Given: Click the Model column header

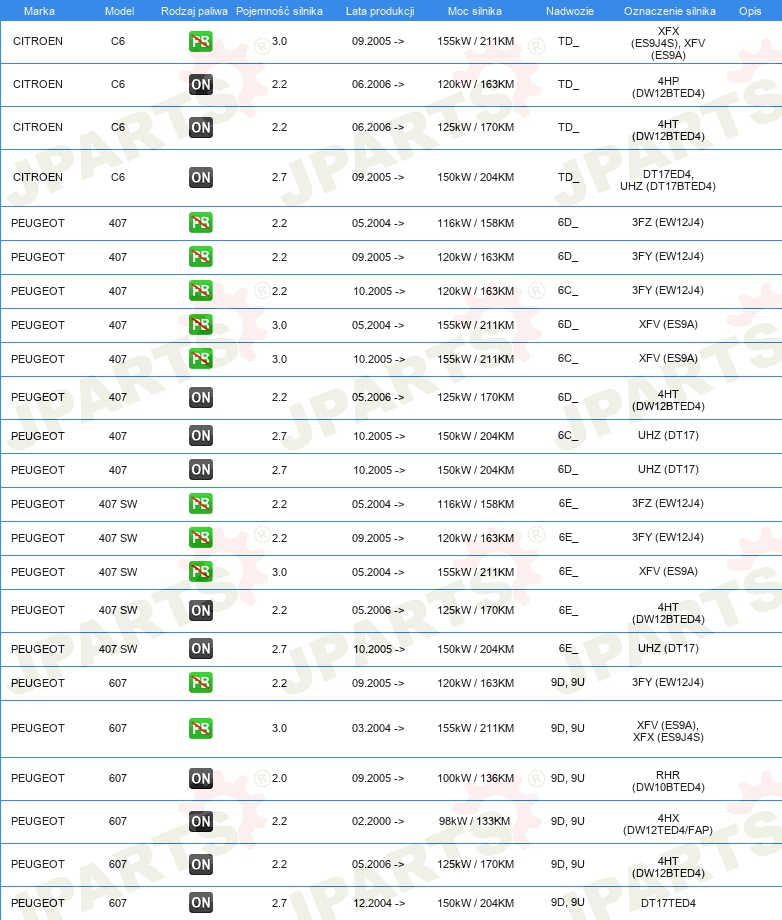Looking at the screenshot, I should coord(119,11).
